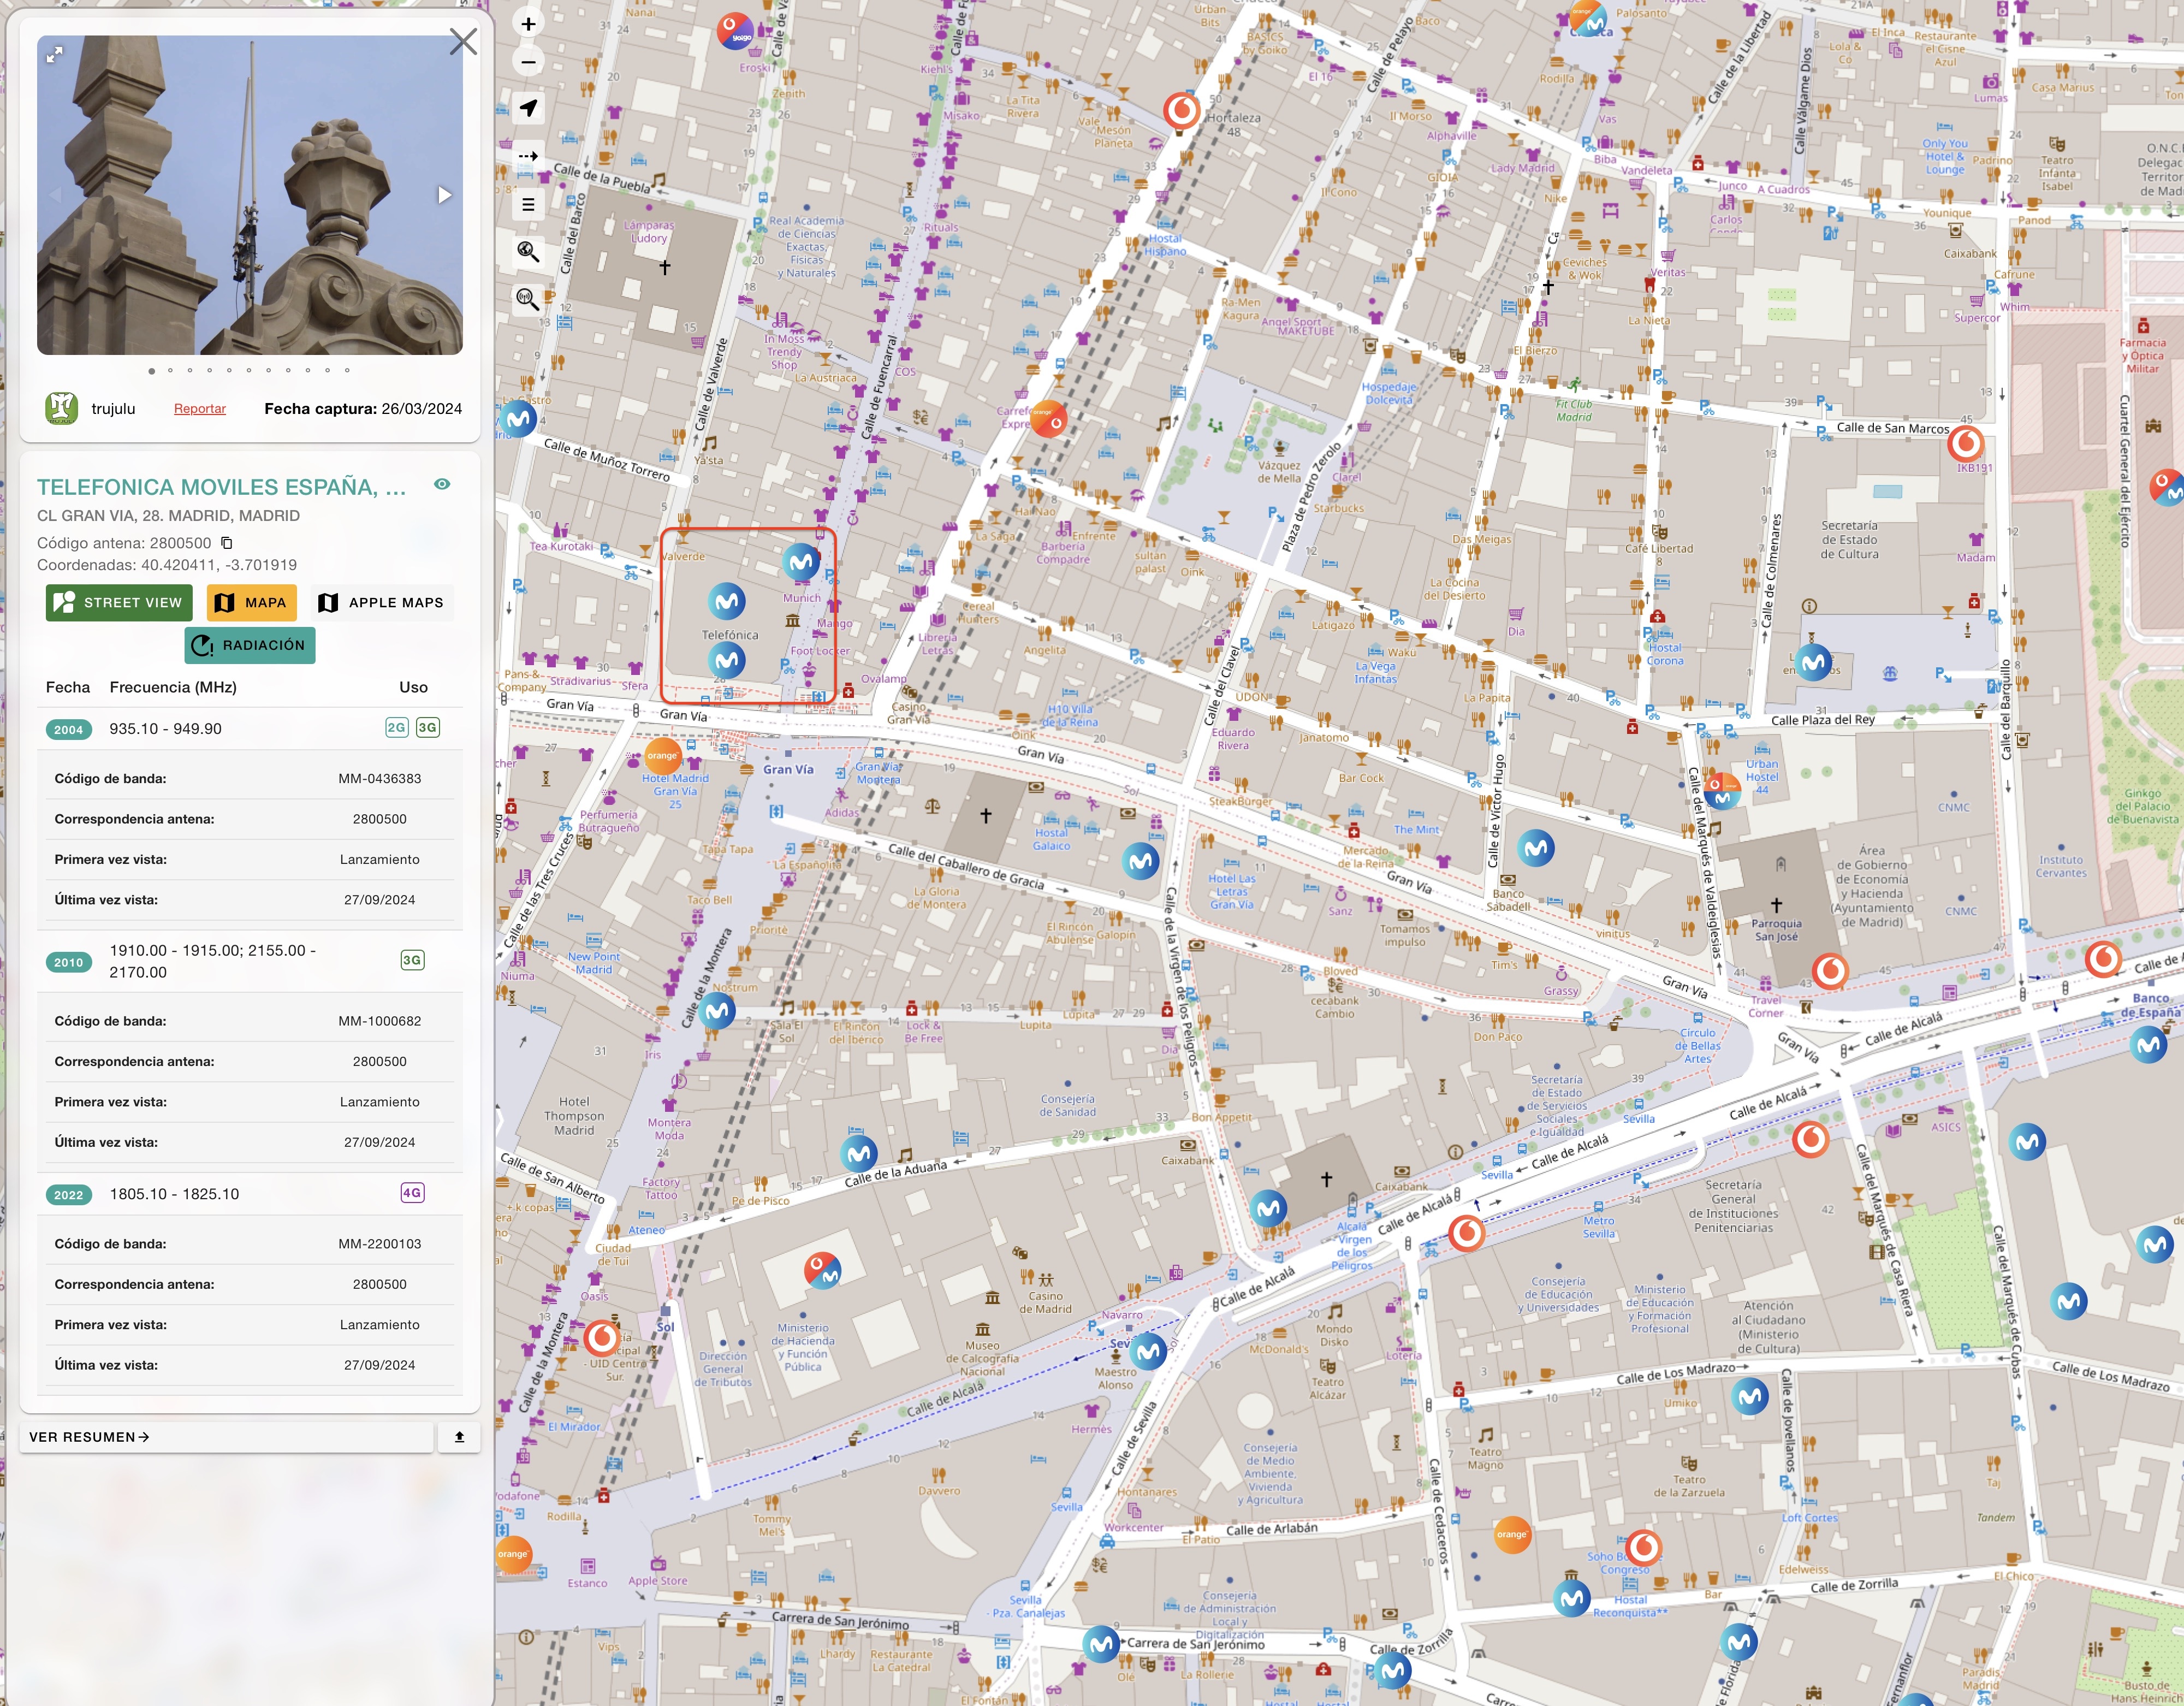Click band code MM-0436383

(x=379, y=778)
